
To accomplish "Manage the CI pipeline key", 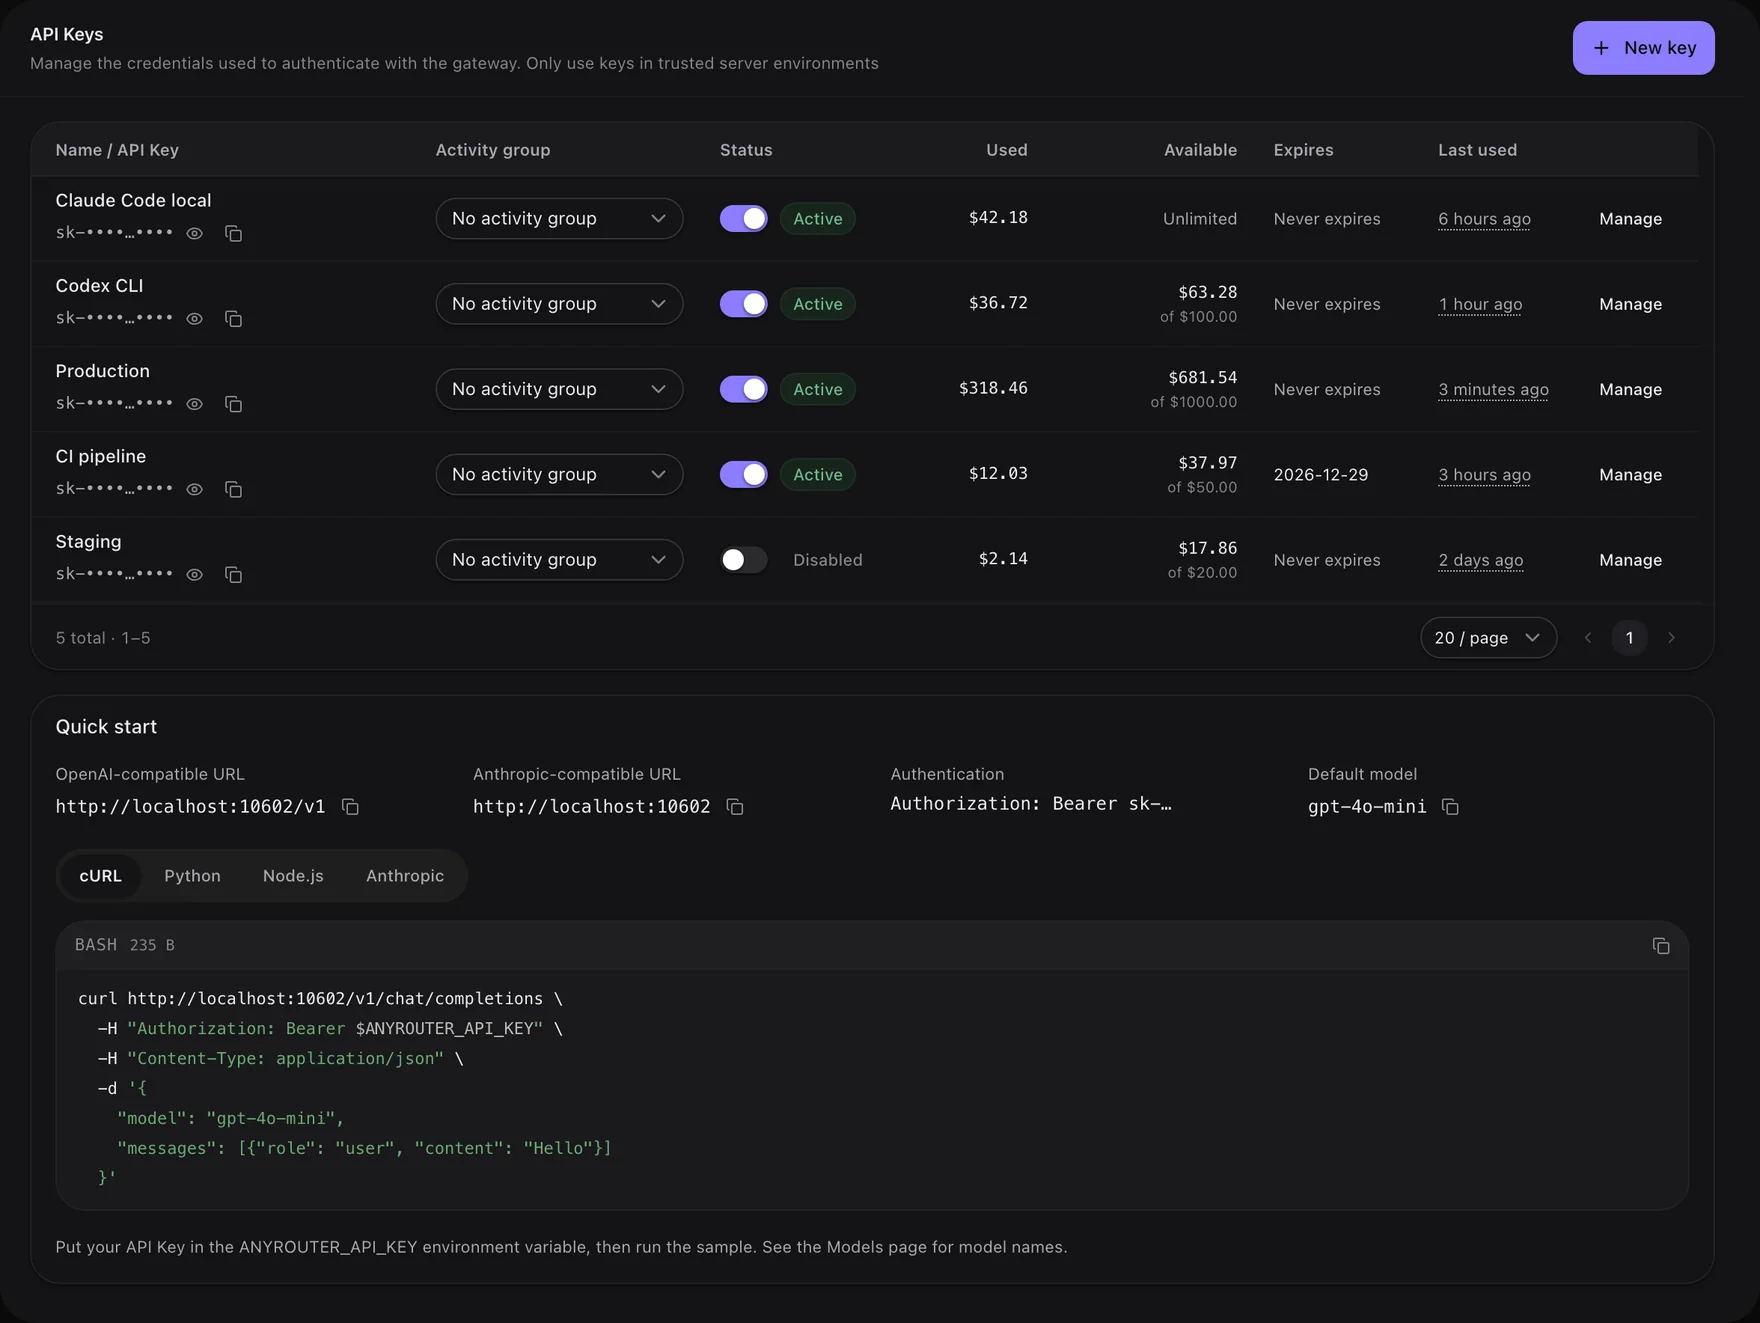I will (x=1630, y=474).
